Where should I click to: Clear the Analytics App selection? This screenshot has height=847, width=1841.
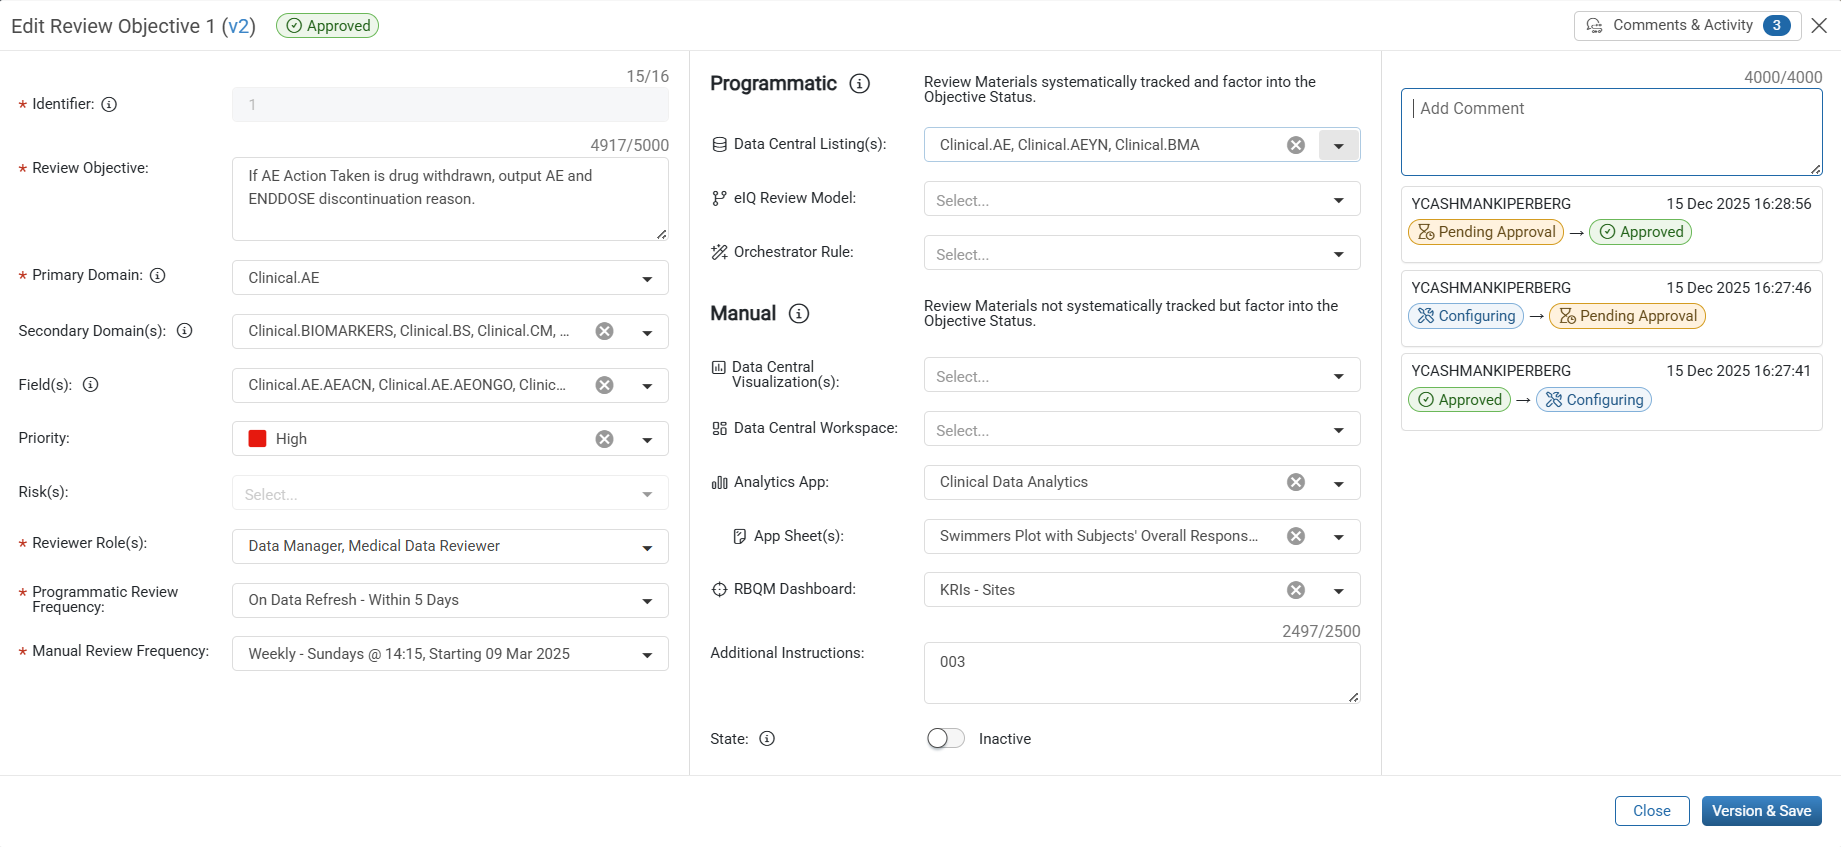tap(1296, 482)
